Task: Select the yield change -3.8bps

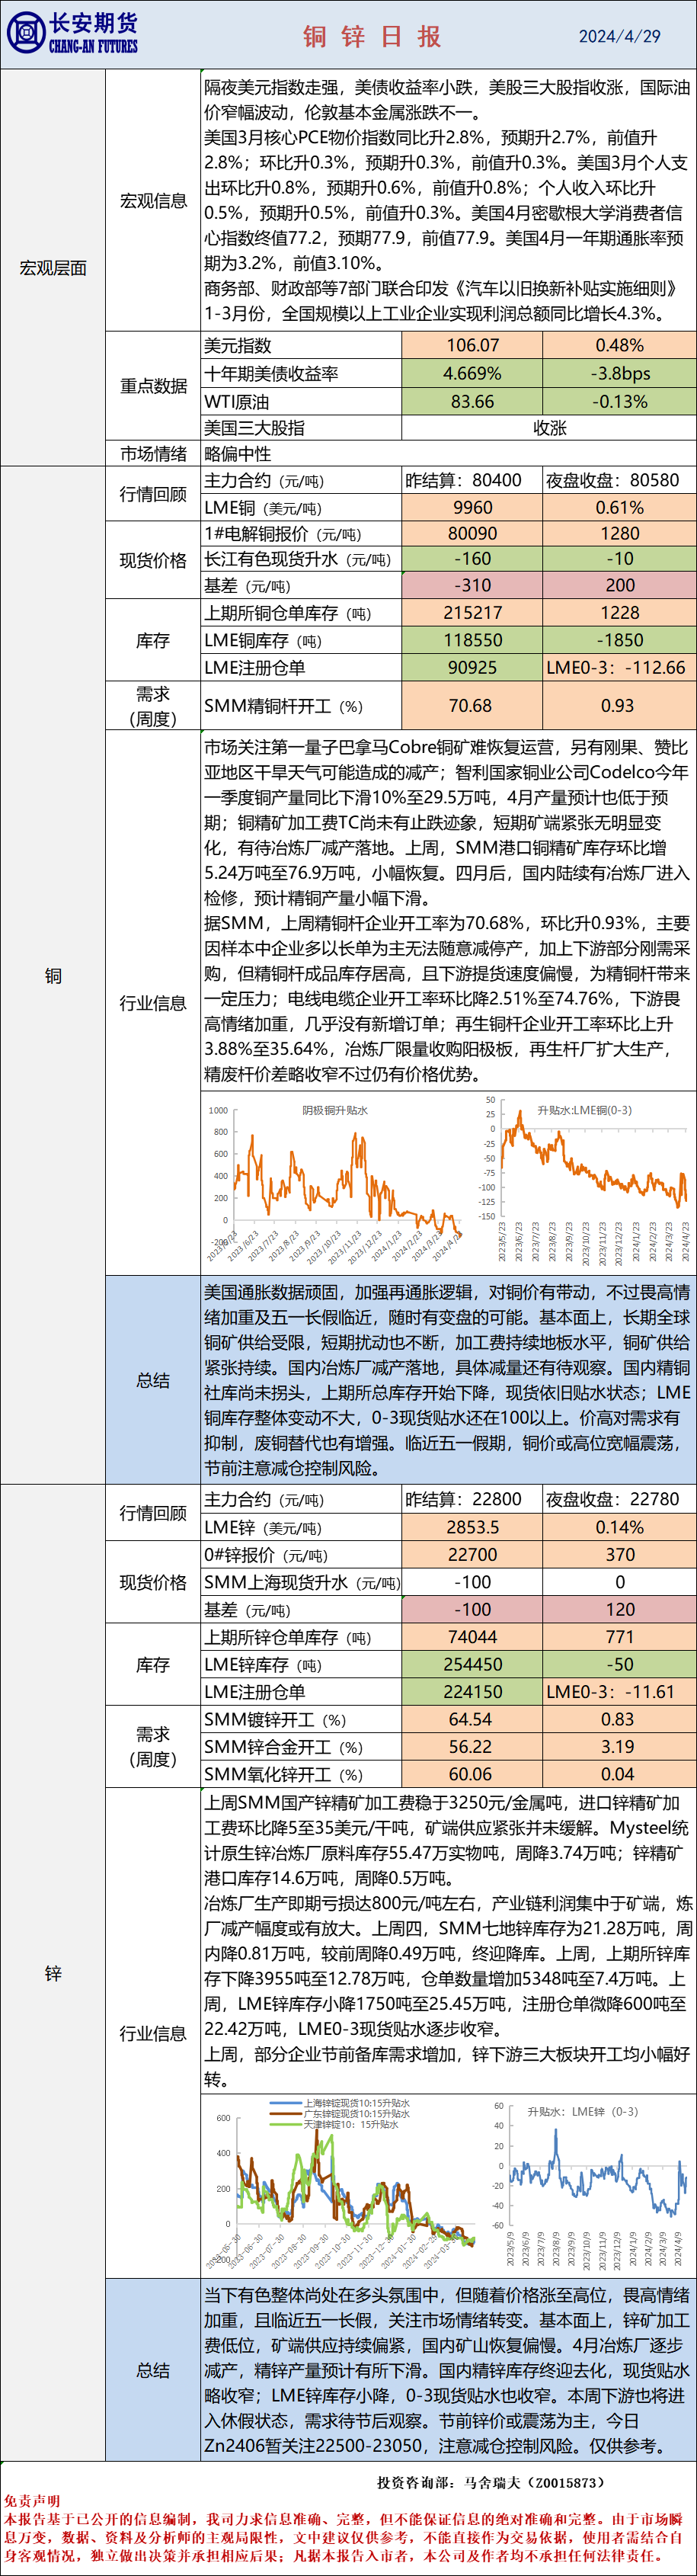Action: pos(620,373)
